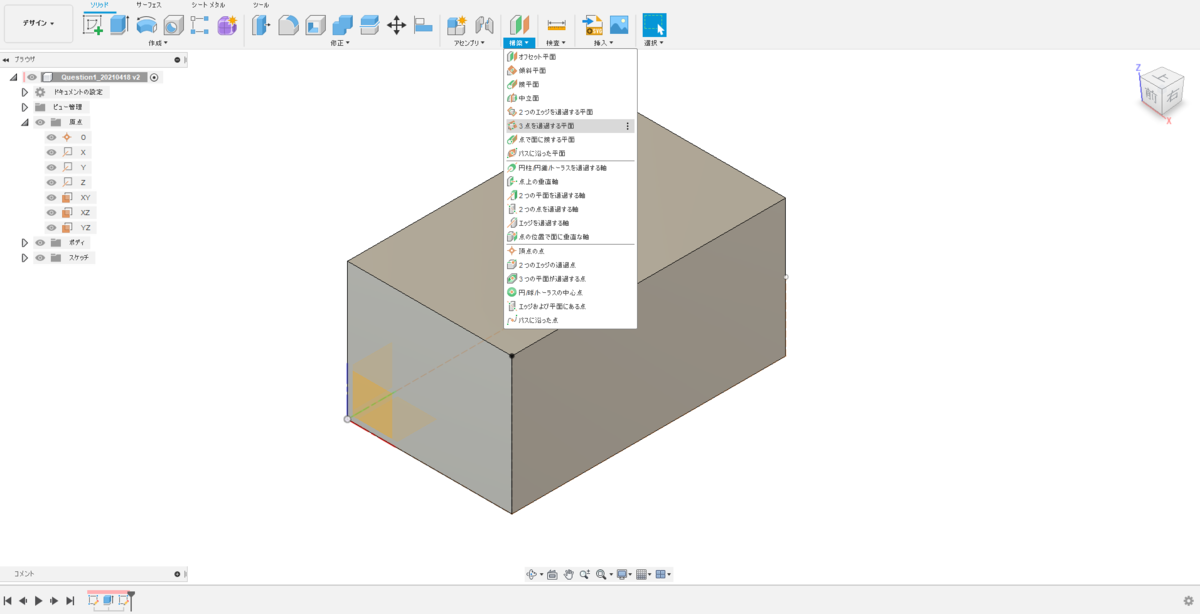Collapse browser panel with double-arrow icon
This screenshot has width=1200, height=614.
point(6,59)
